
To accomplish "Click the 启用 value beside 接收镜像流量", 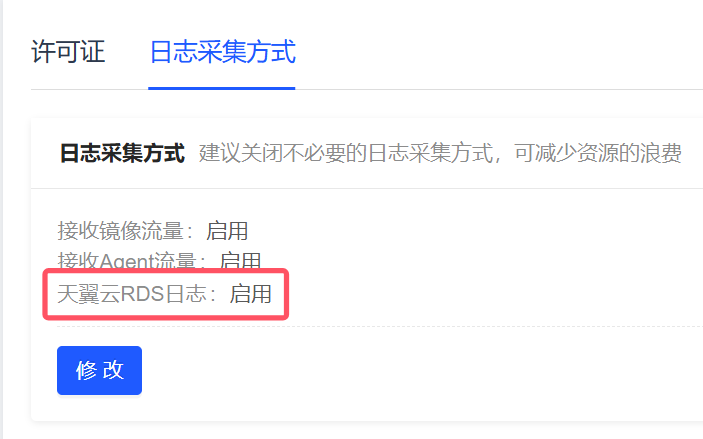I will [x=227, y=231].
